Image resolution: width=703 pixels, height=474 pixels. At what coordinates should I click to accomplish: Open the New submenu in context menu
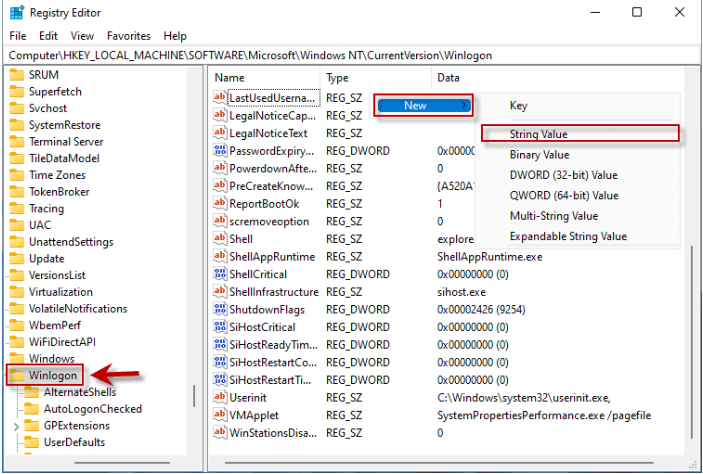(x=422, y=105)
